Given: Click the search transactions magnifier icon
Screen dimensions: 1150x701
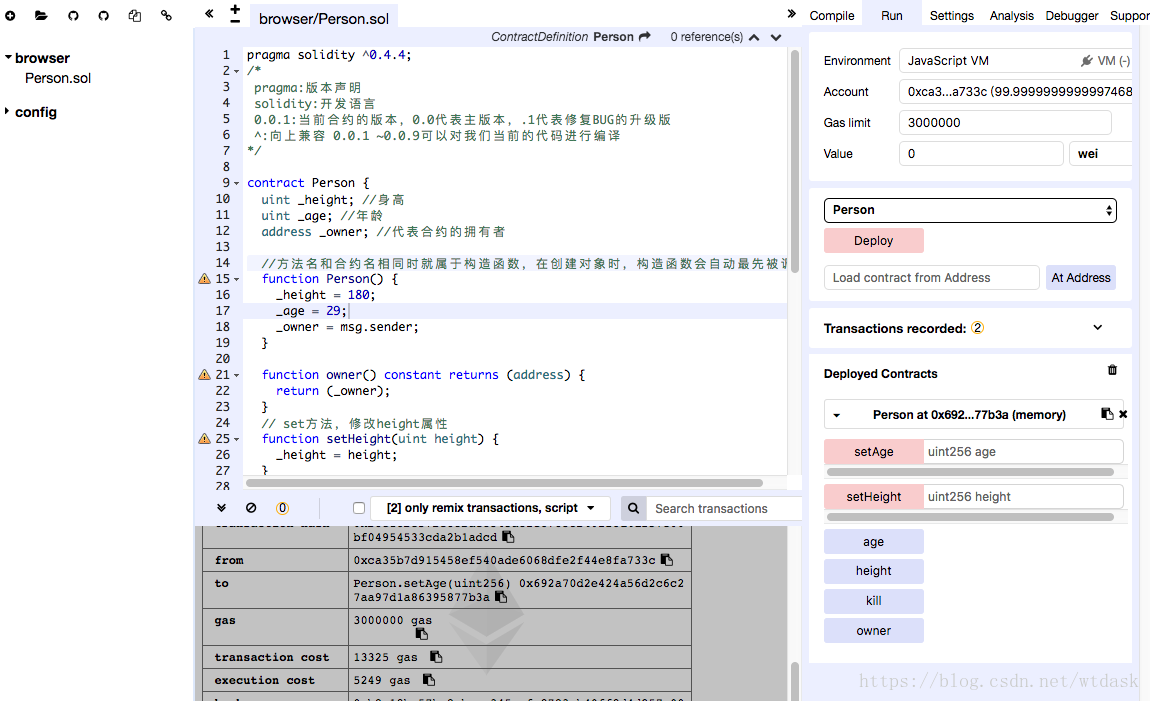Looking at the screenshot, I should [x=634, y=508].
